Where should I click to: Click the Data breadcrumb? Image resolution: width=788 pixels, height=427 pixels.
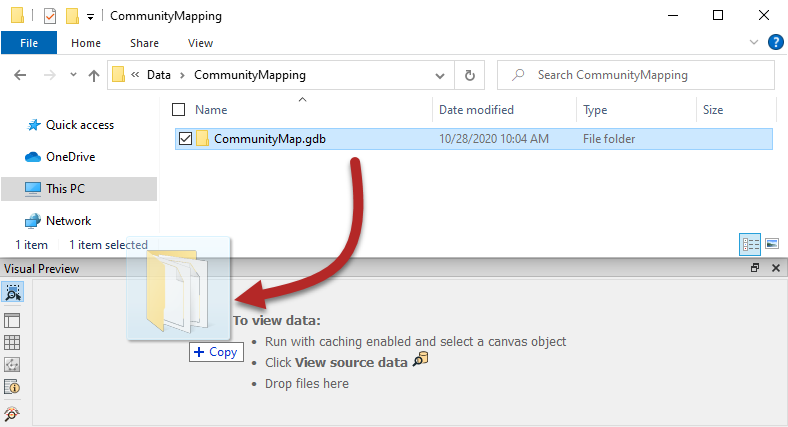159,75
